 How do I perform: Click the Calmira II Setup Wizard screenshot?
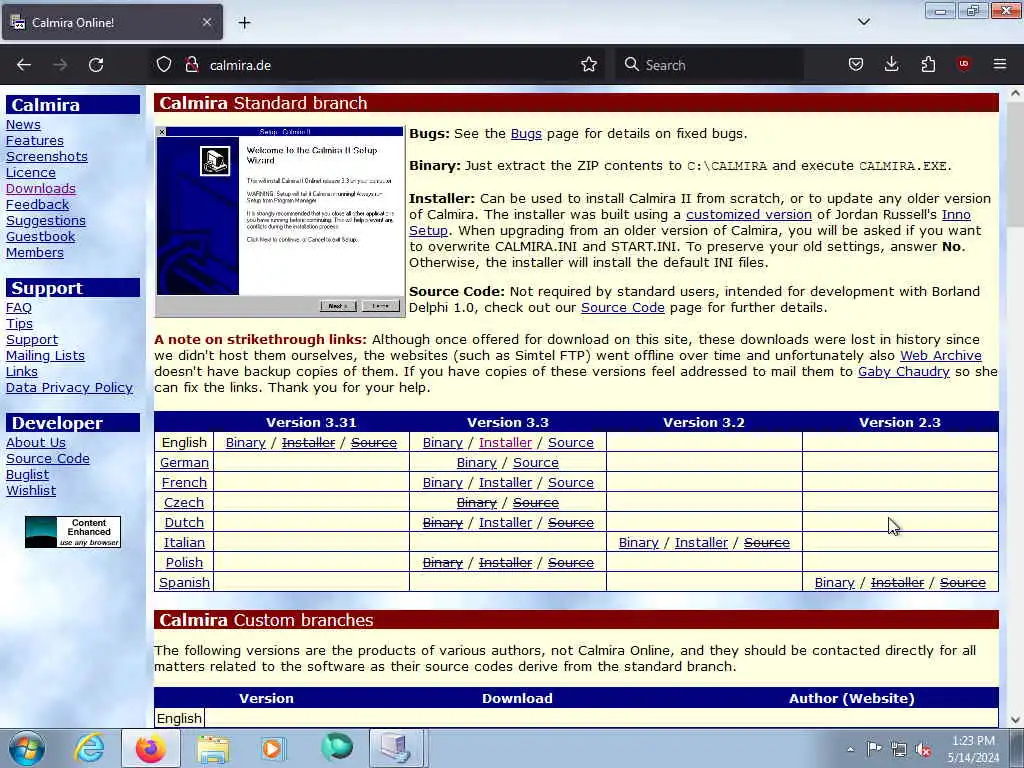click(280, 222)
